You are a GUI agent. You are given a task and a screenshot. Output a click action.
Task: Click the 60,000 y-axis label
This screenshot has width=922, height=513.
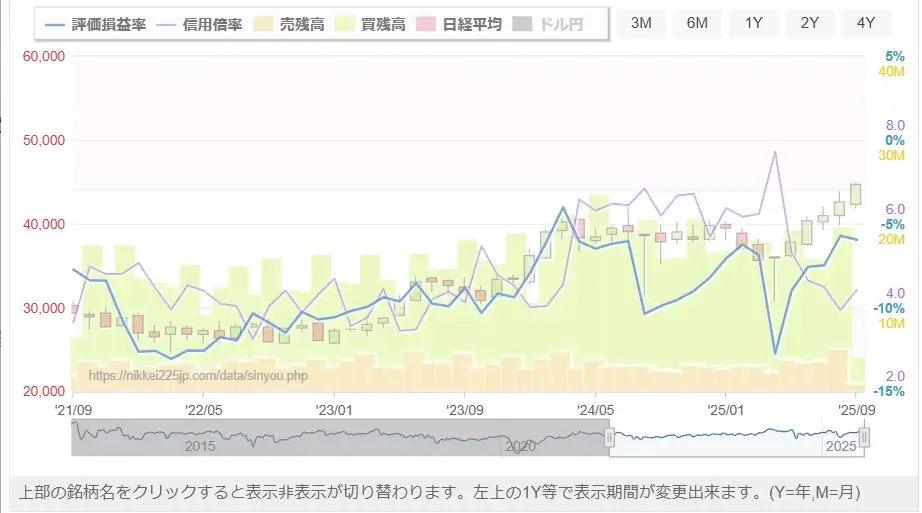click(44, 56)
